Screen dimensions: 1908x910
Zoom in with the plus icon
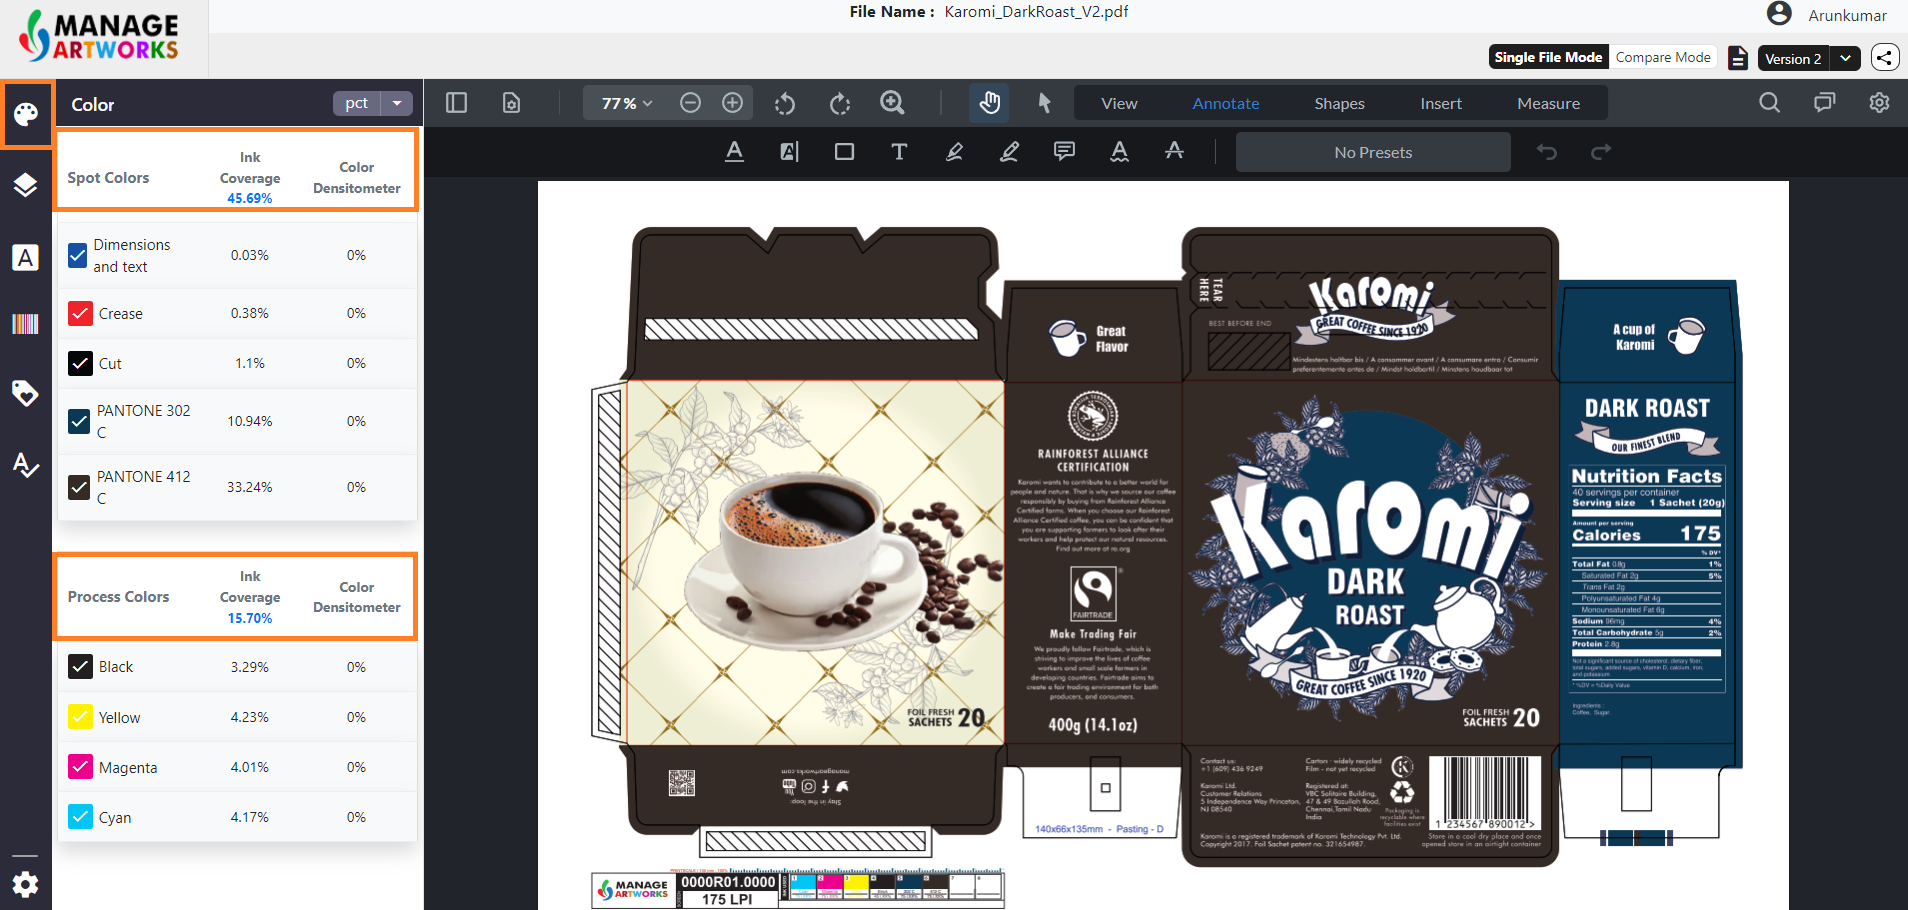click(x=733, y=103)
